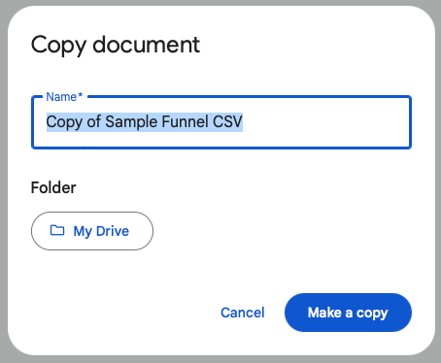Click the highlighted text Copy of Sample Funnel CSV
441x363 pixels.
(144, 122)
